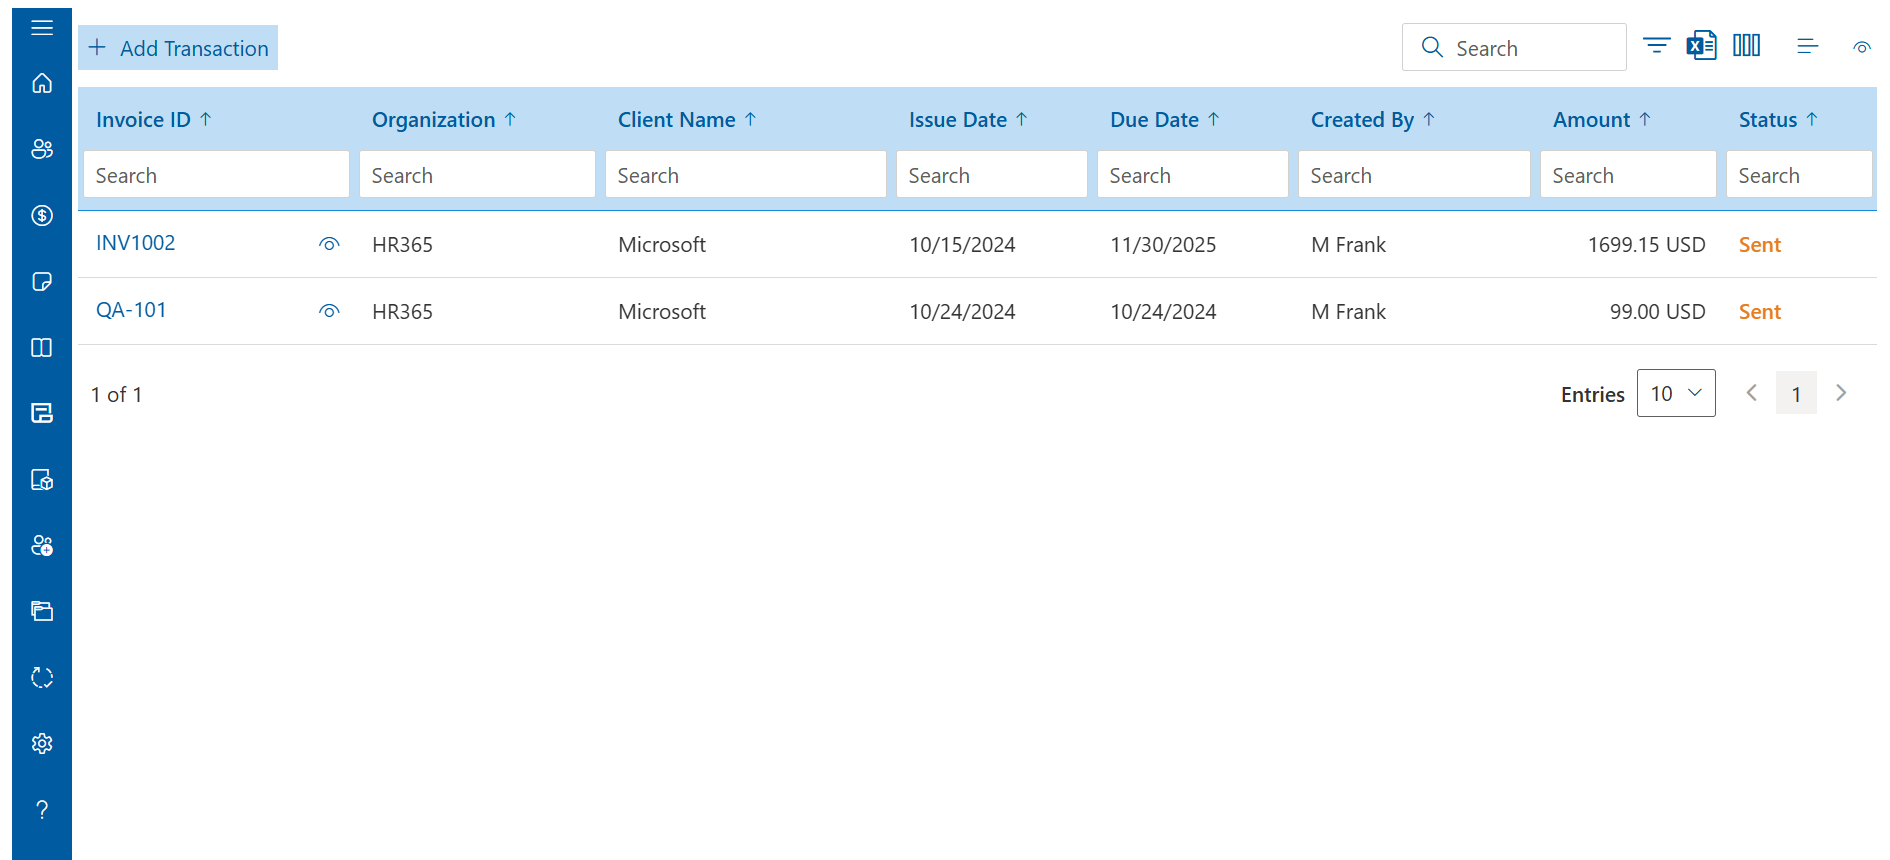Sort by Client Name column

(x=688, y=120)
